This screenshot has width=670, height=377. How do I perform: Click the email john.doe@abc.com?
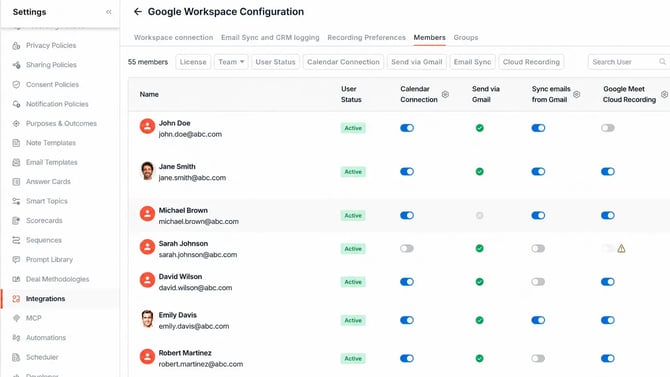[190, 134]
